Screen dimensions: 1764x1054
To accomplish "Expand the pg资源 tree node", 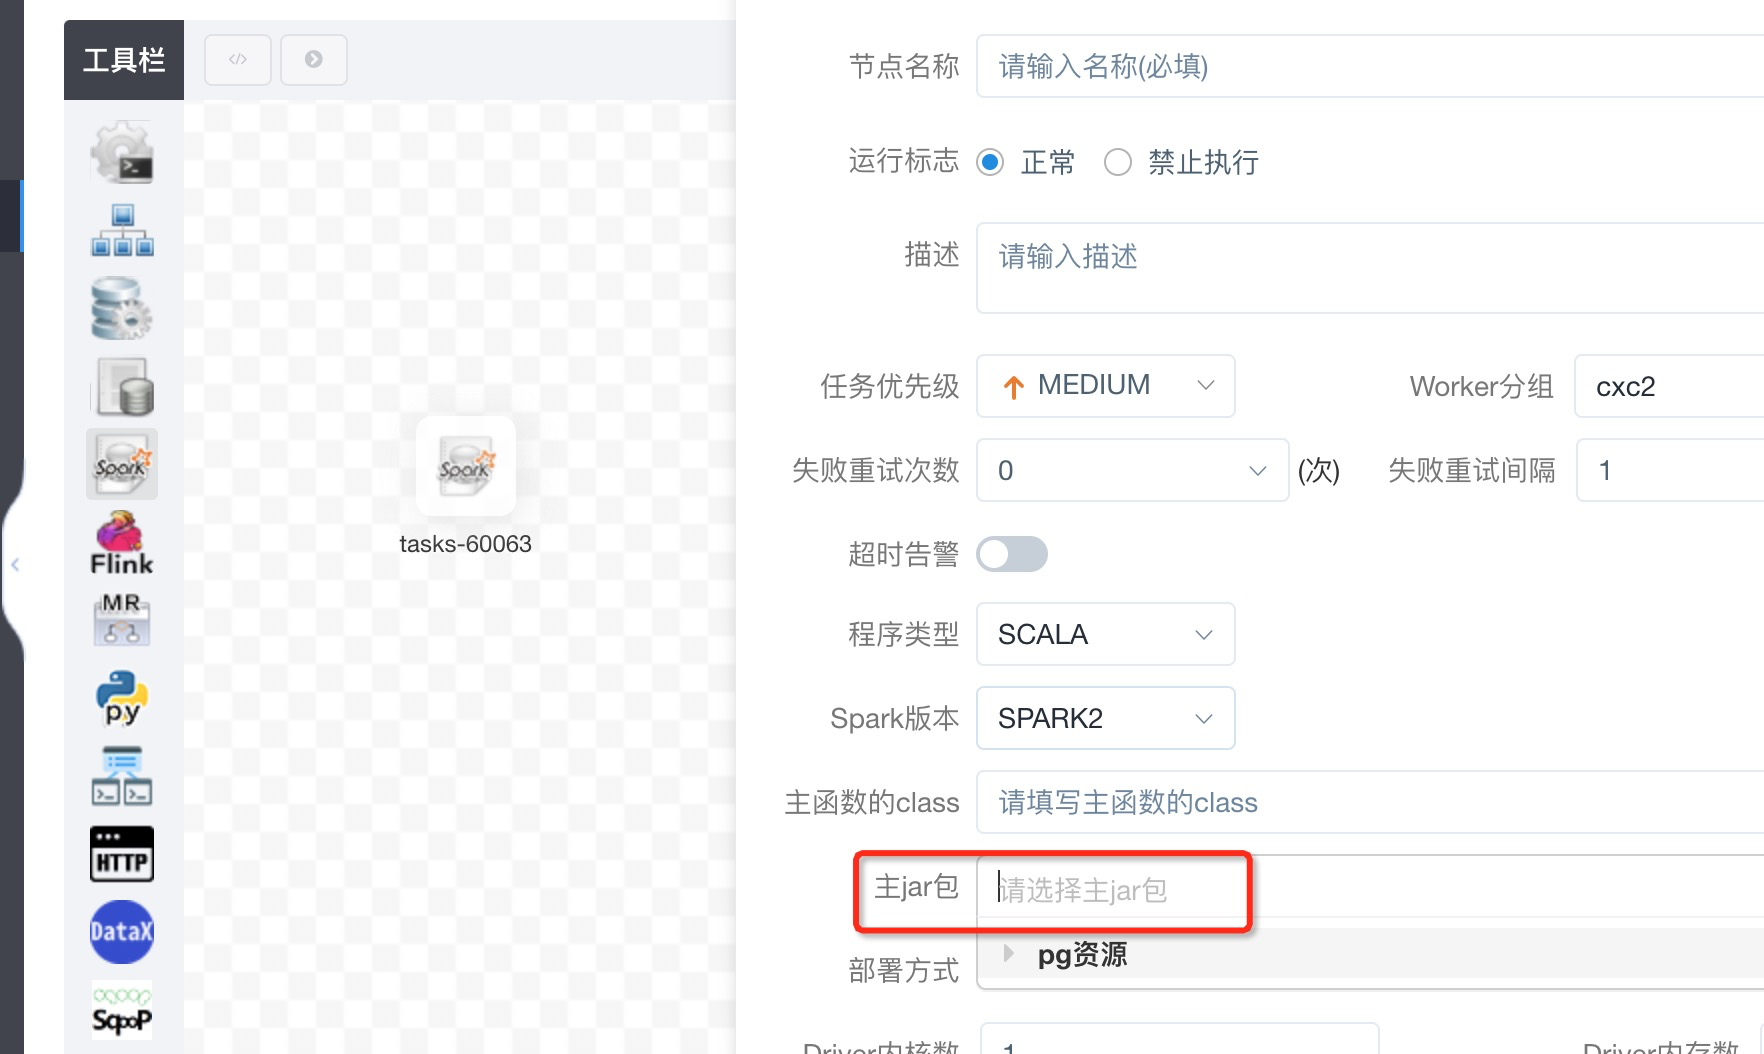I will click(x=1009, y=954).
